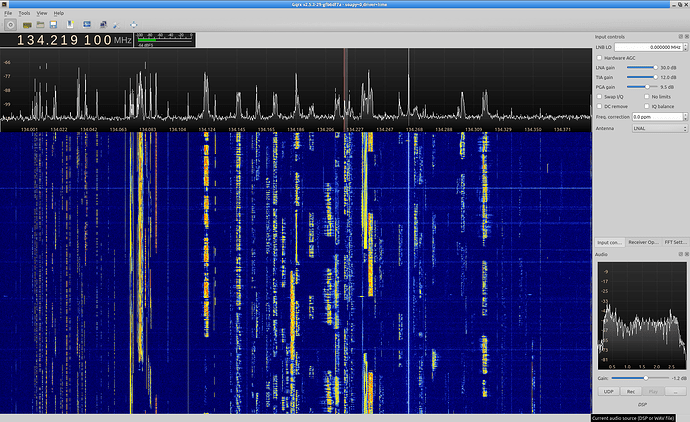690x422 pixels.
Task: Click the 134.219 100 MHz frequency display
Action: coord(66,40)
